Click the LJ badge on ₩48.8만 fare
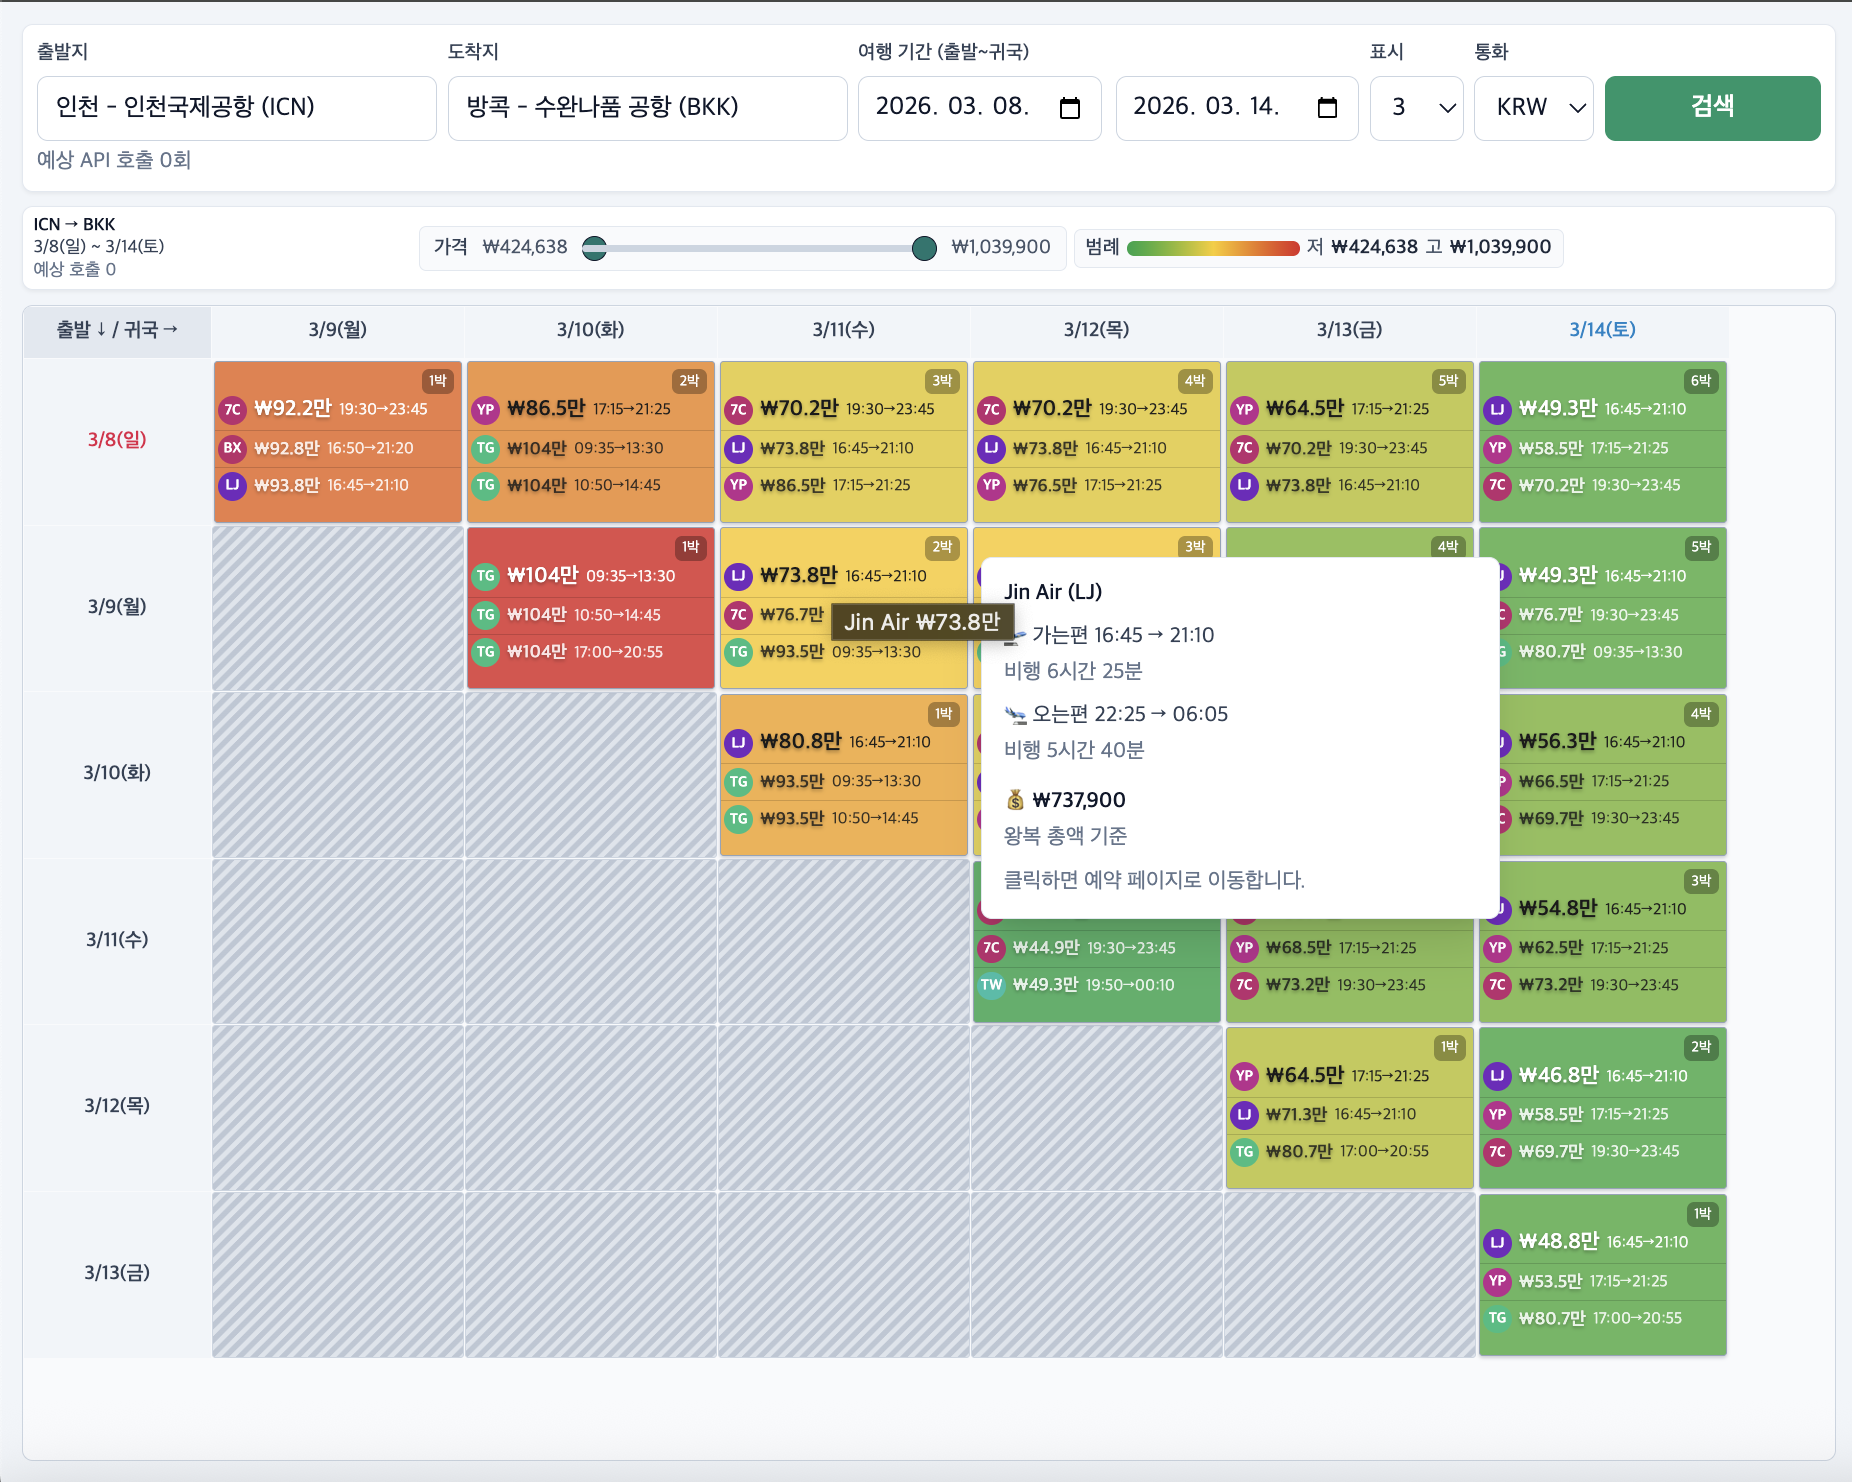1852x1482 pixels. tap(1497, 1242)
